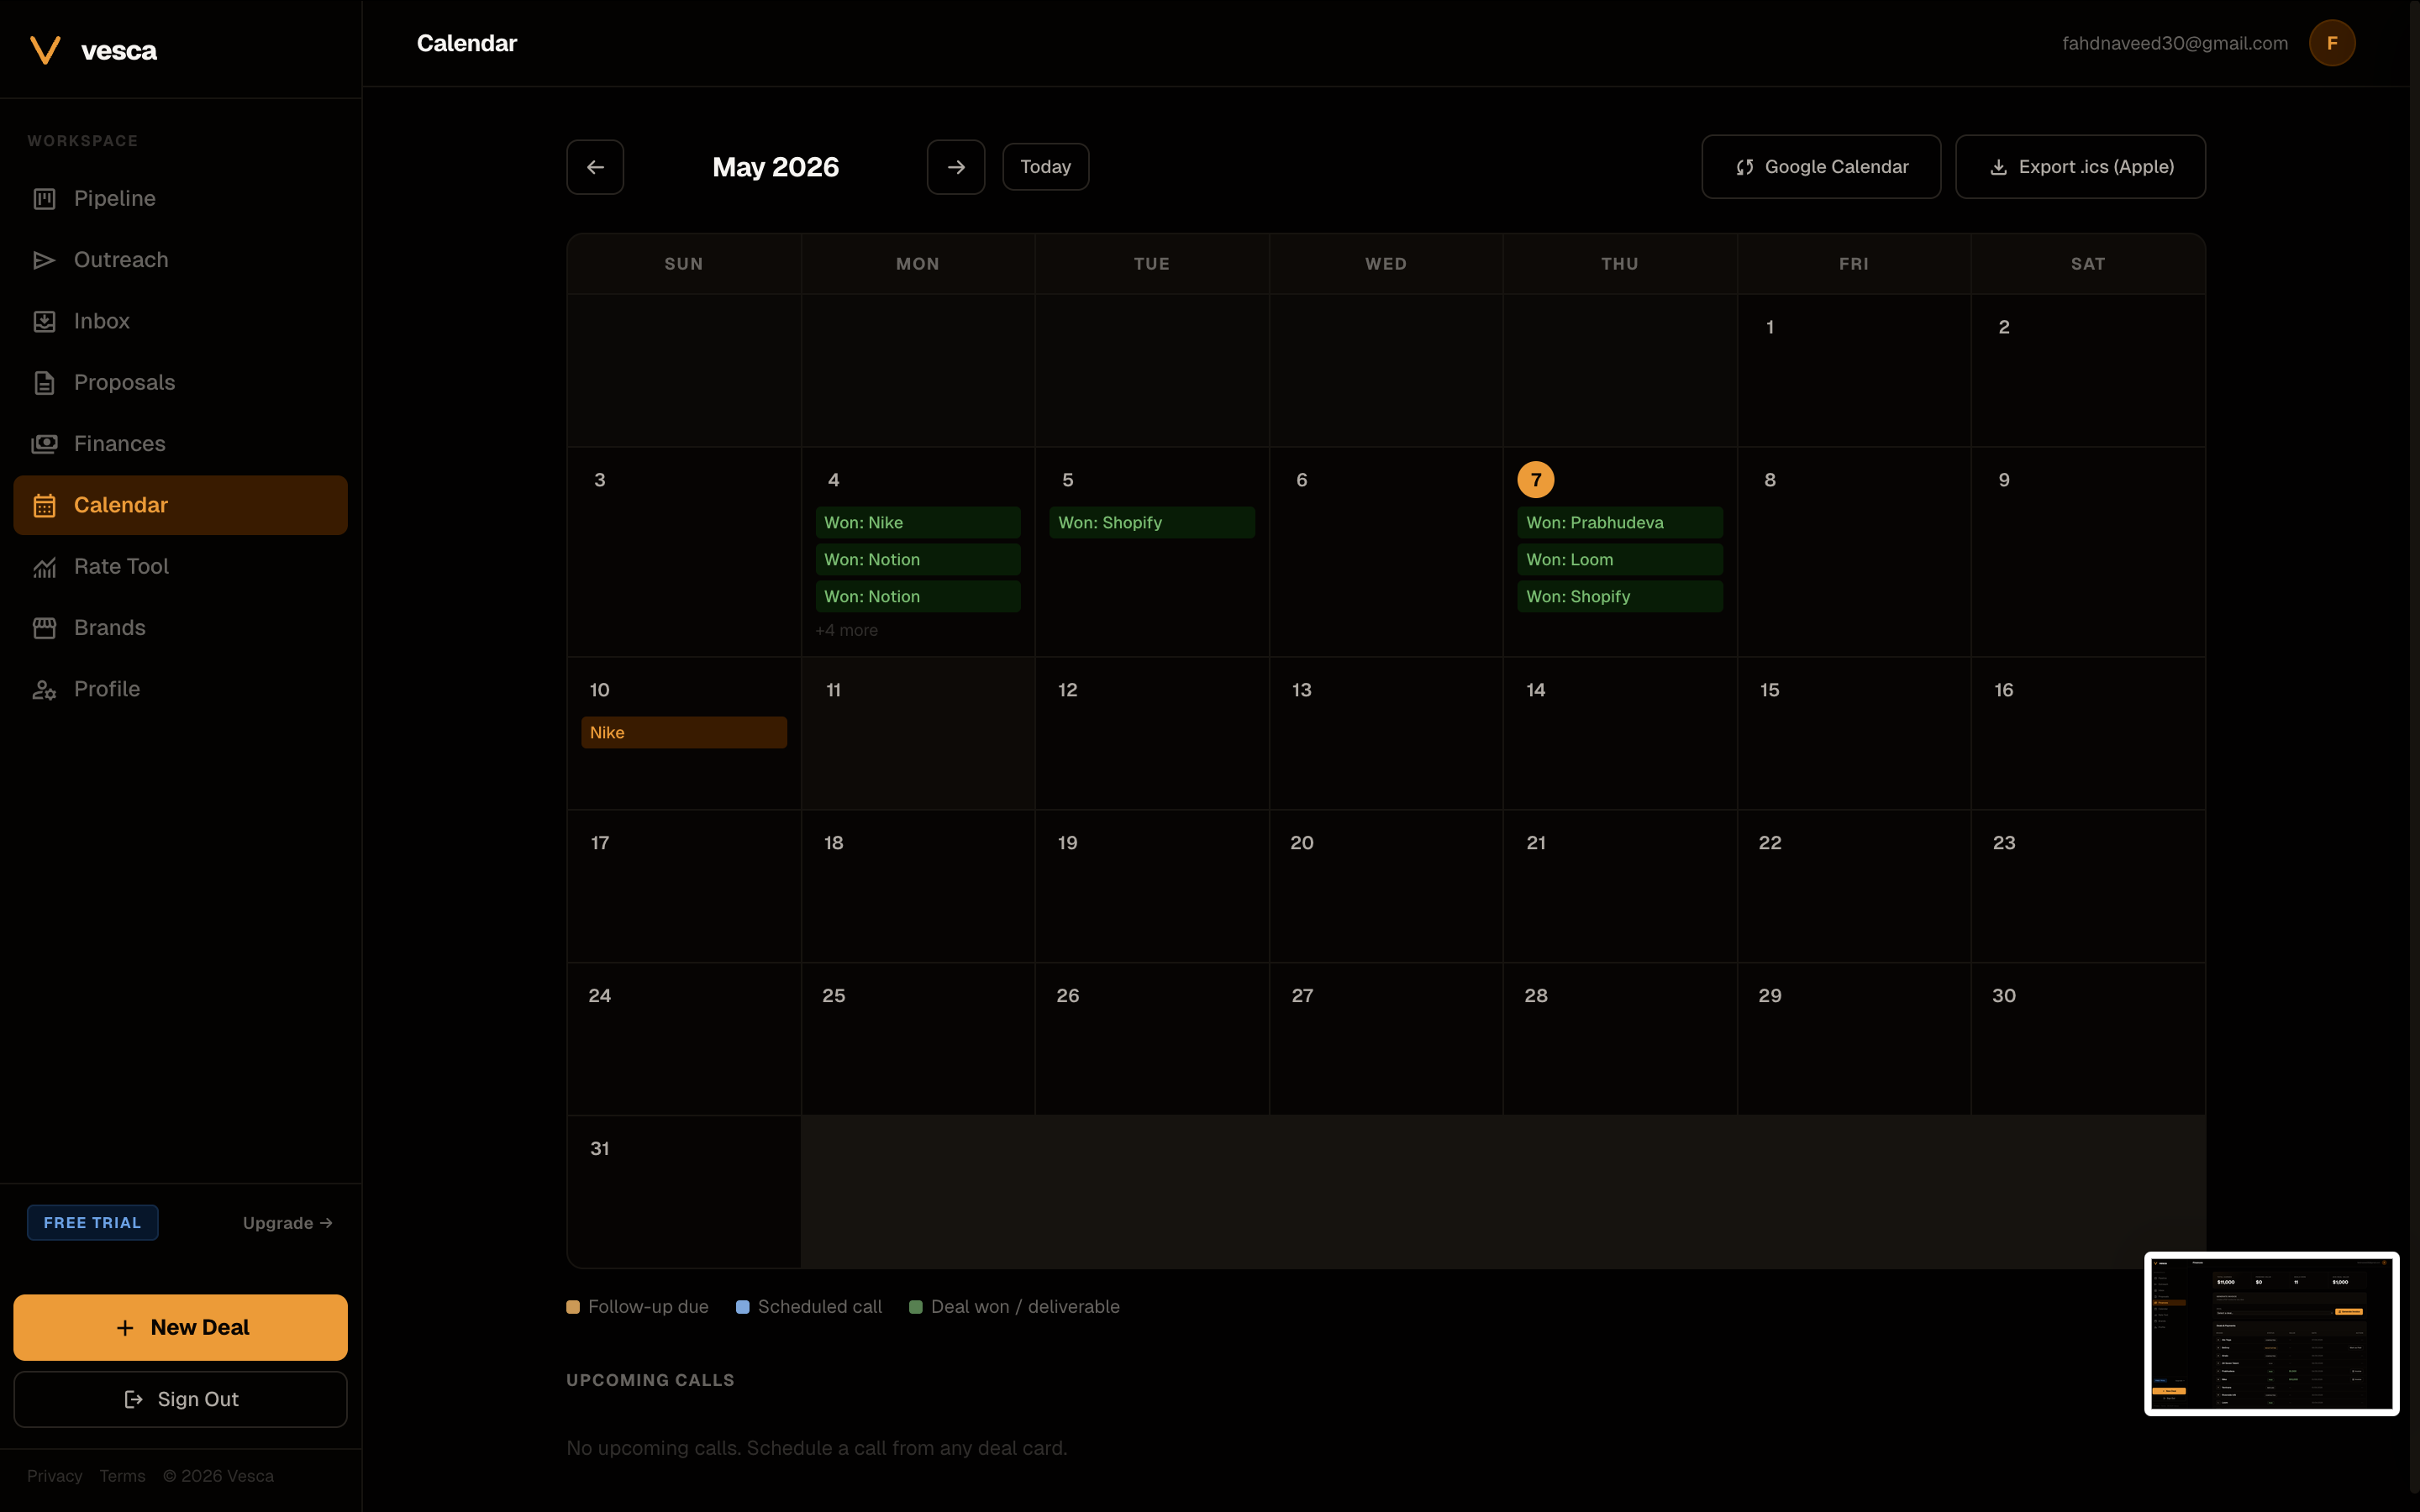Click the plus icon on New Deal
2420x1512 pixels.
pos(125,1328)
